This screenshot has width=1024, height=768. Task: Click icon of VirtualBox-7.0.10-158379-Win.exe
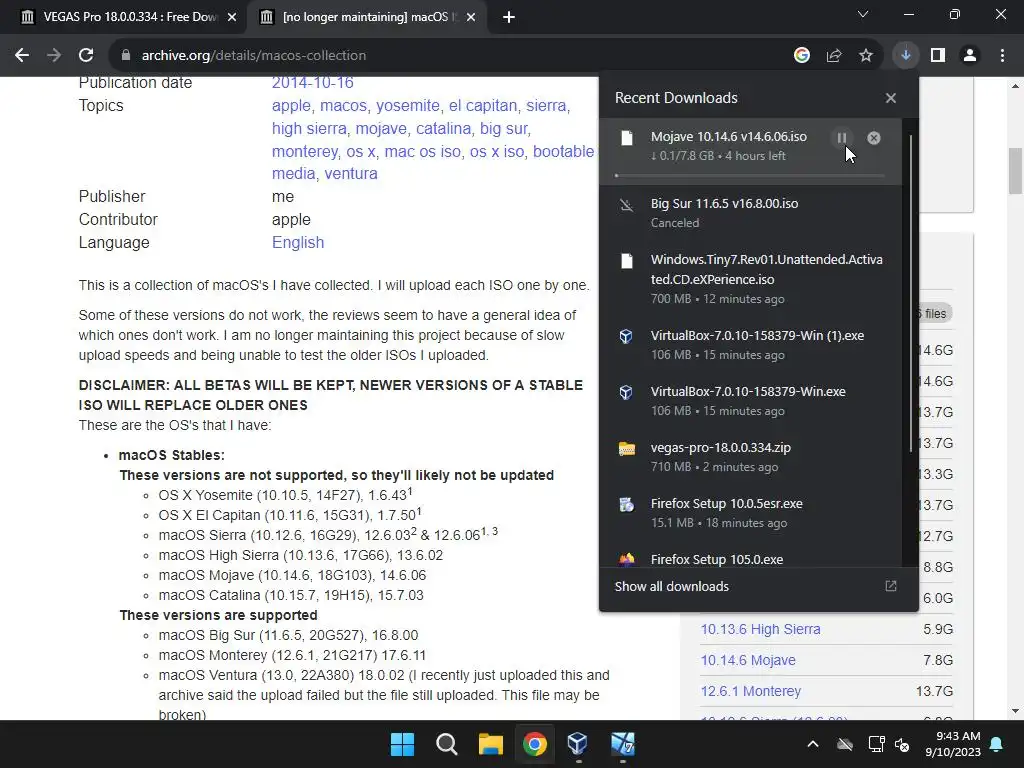626,392
